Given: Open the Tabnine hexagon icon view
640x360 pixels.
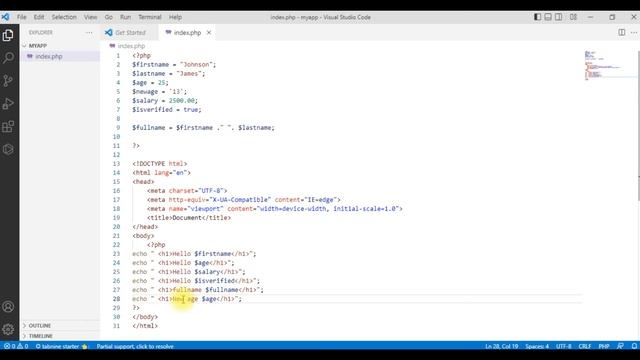Looking at the screenshot, I should (x=8, y=149).
